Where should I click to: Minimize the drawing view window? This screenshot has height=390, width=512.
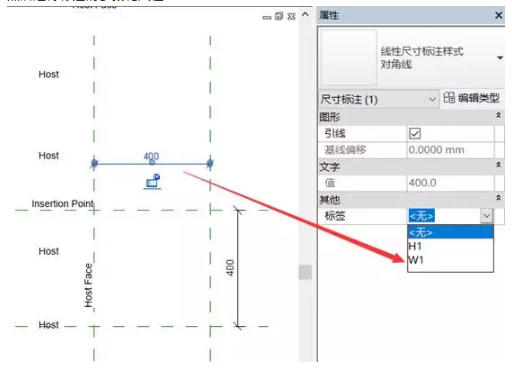[x=267, y=17]
